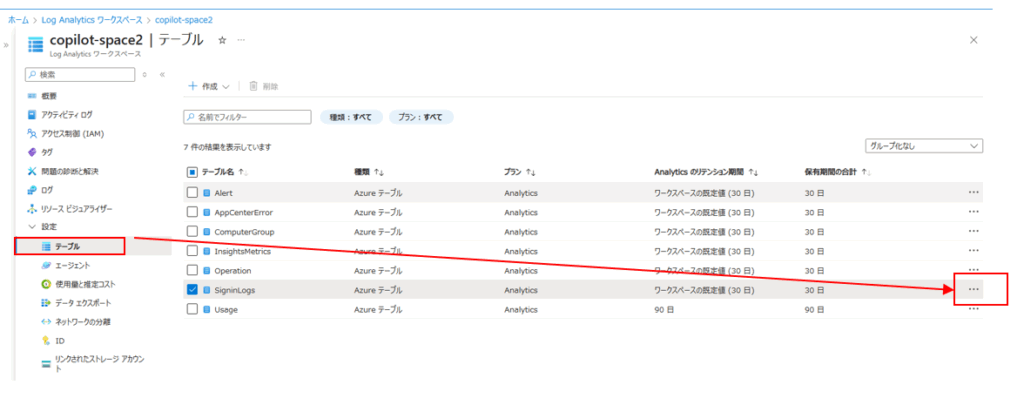Favorite the workspace with the star icon

pos(222,40)
